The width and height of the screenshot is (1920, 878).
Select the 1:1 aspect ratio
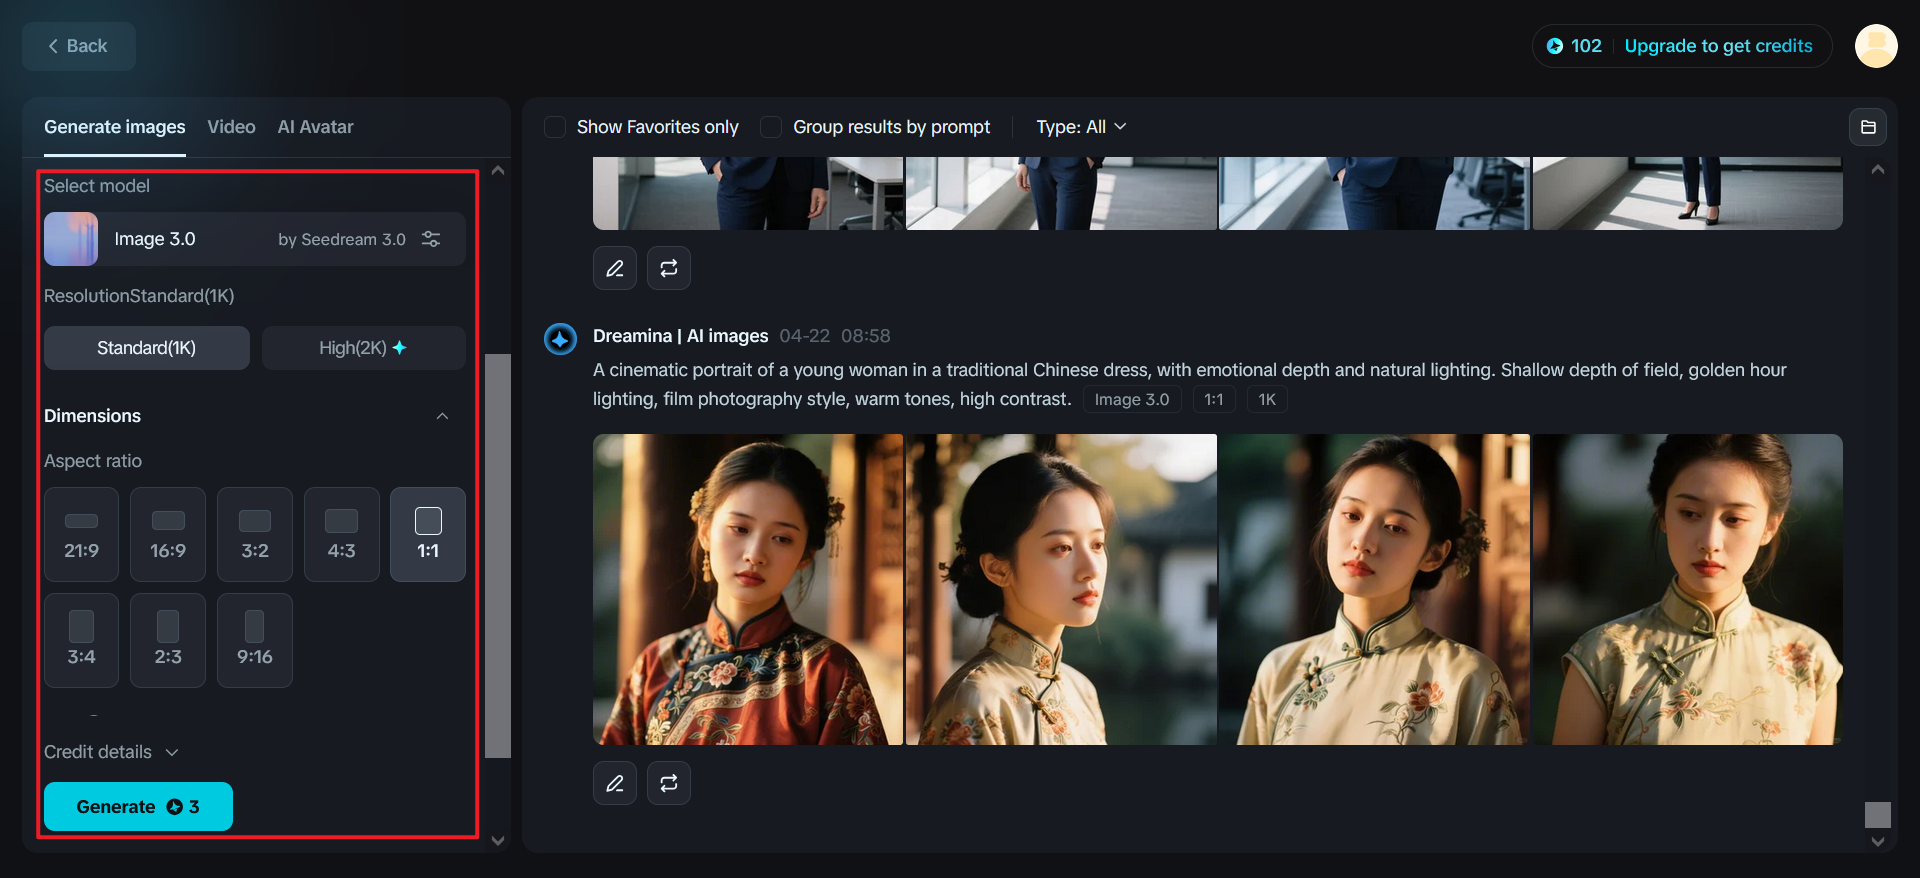pos(428,534)
